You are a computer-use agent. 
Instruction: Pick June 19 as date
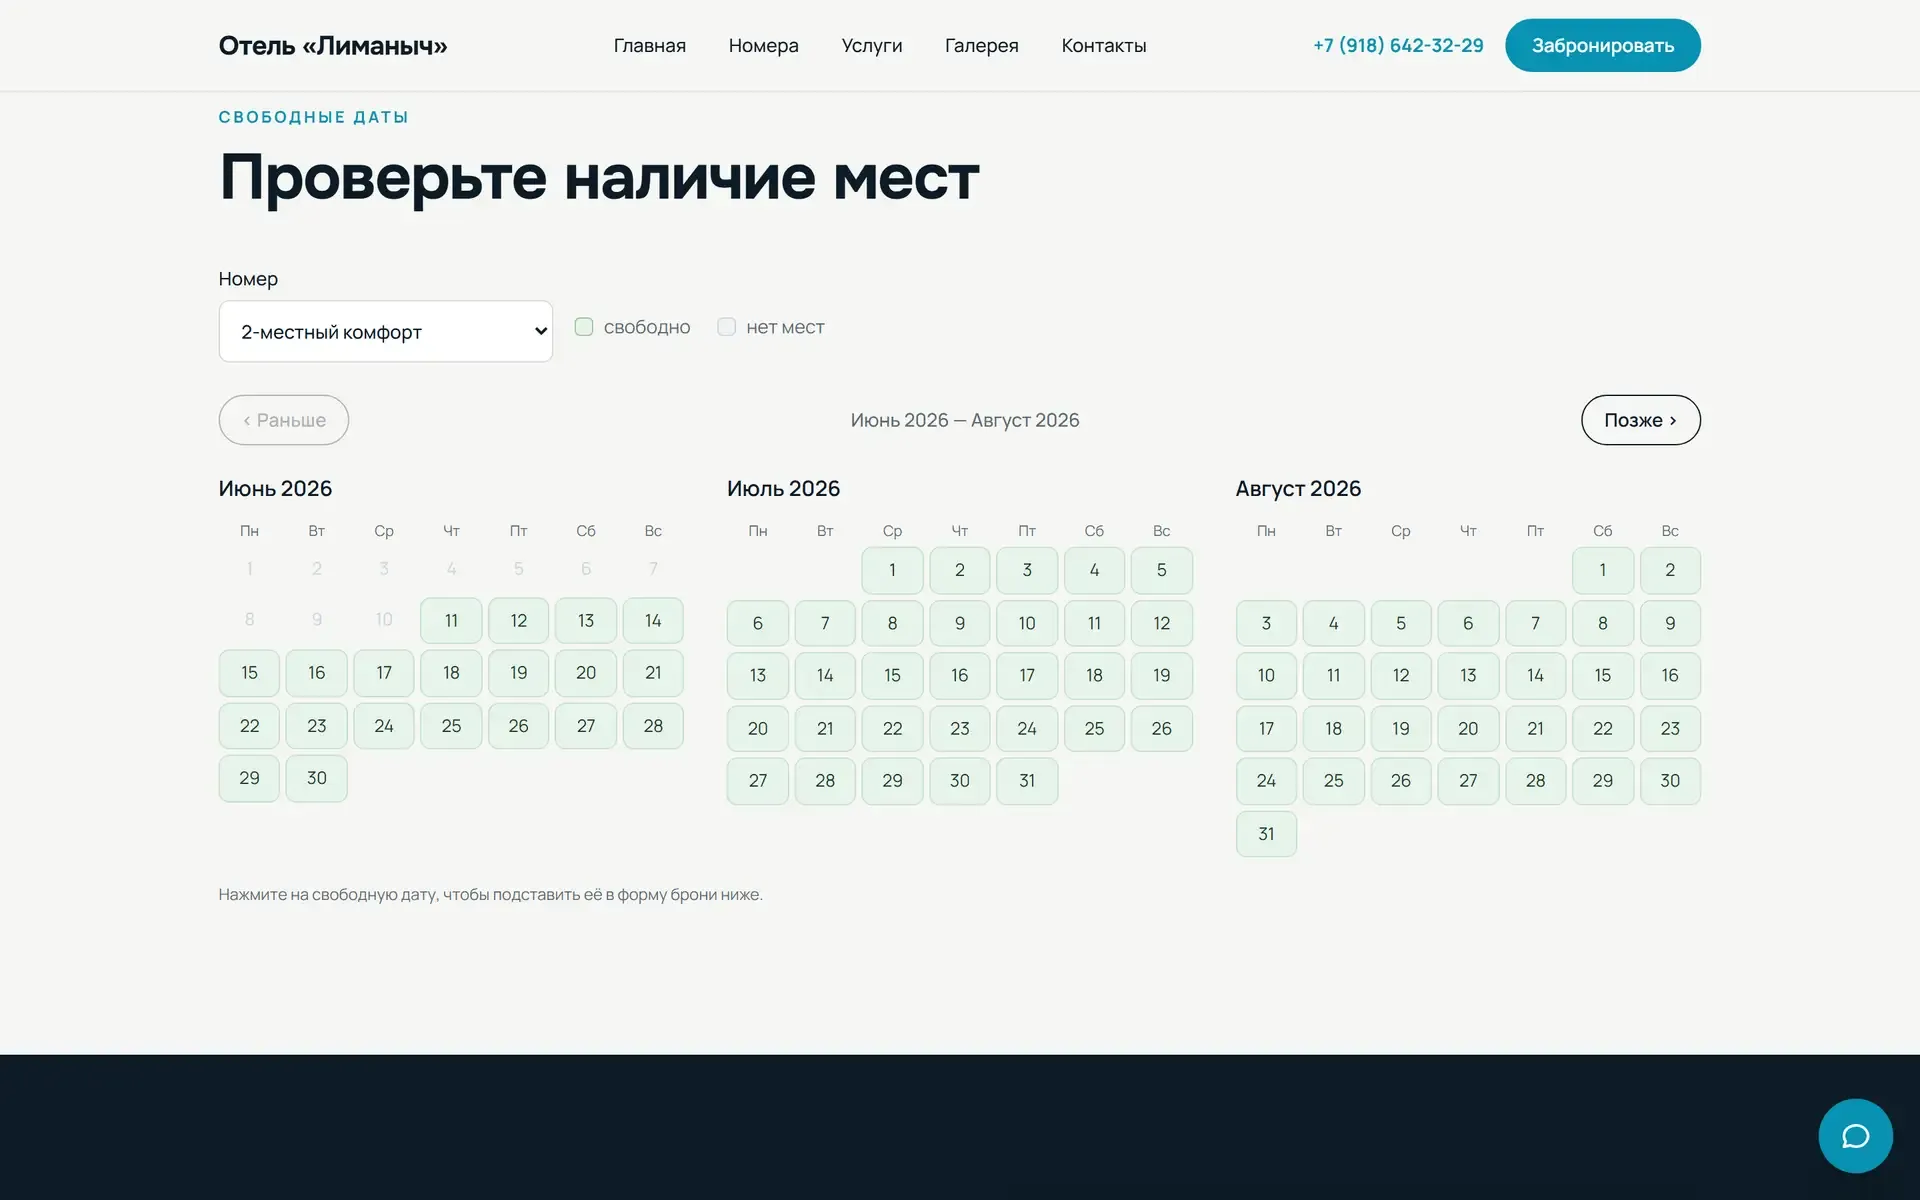518,673
